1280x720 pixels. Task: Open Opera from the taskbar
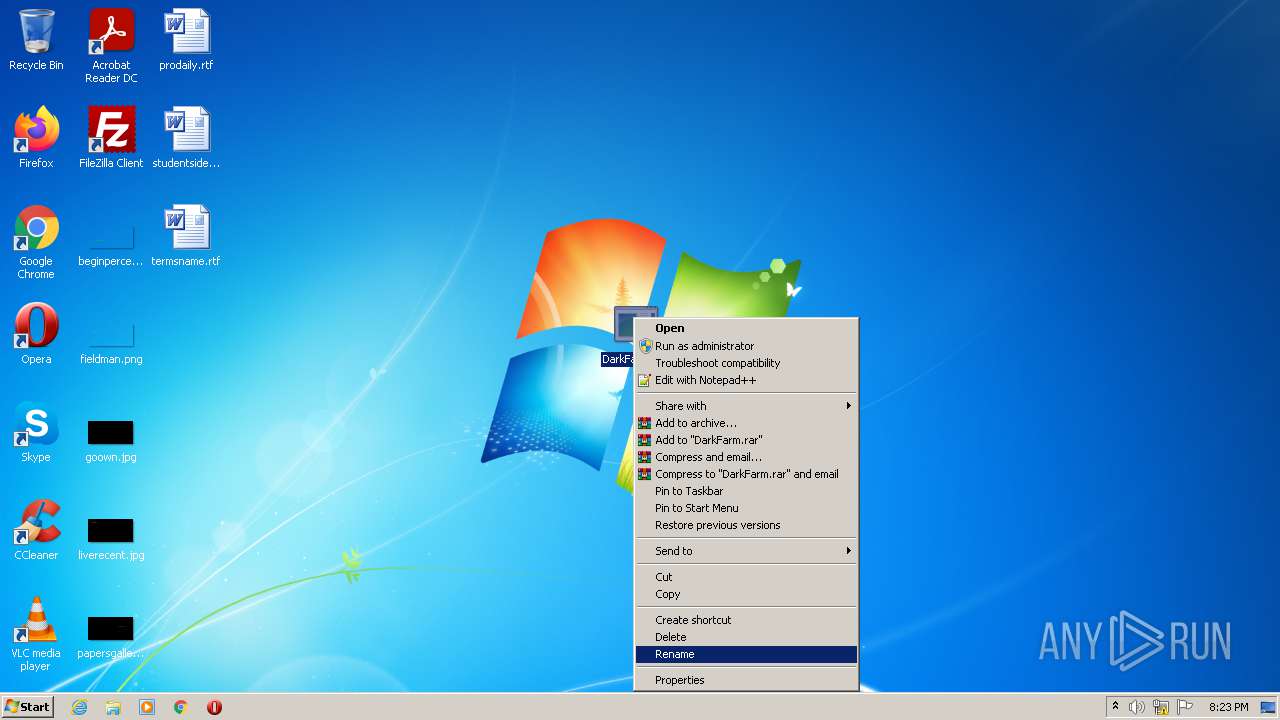(x=214, y=707)
